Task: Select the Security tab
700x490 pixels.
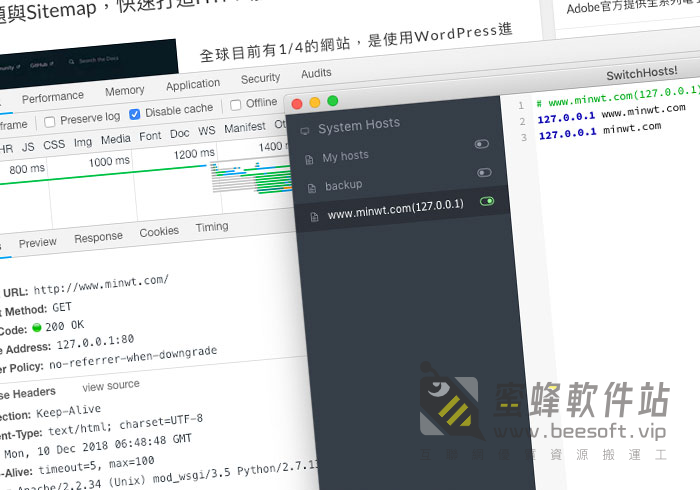Action: (260, 78)
